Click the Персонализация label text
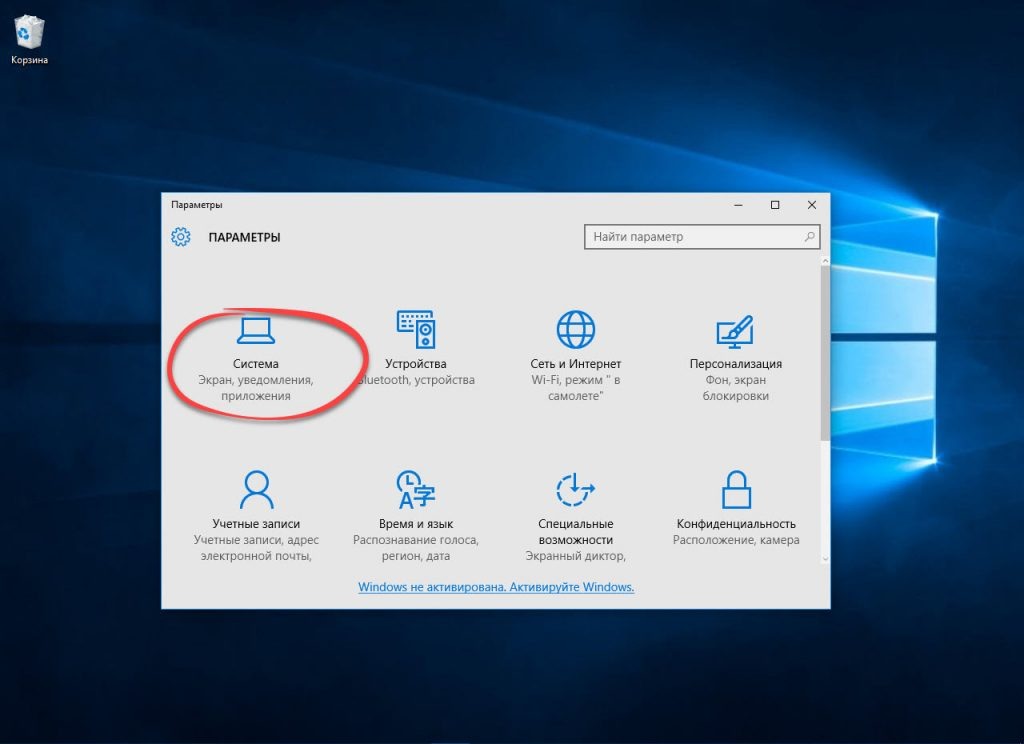 735,364
